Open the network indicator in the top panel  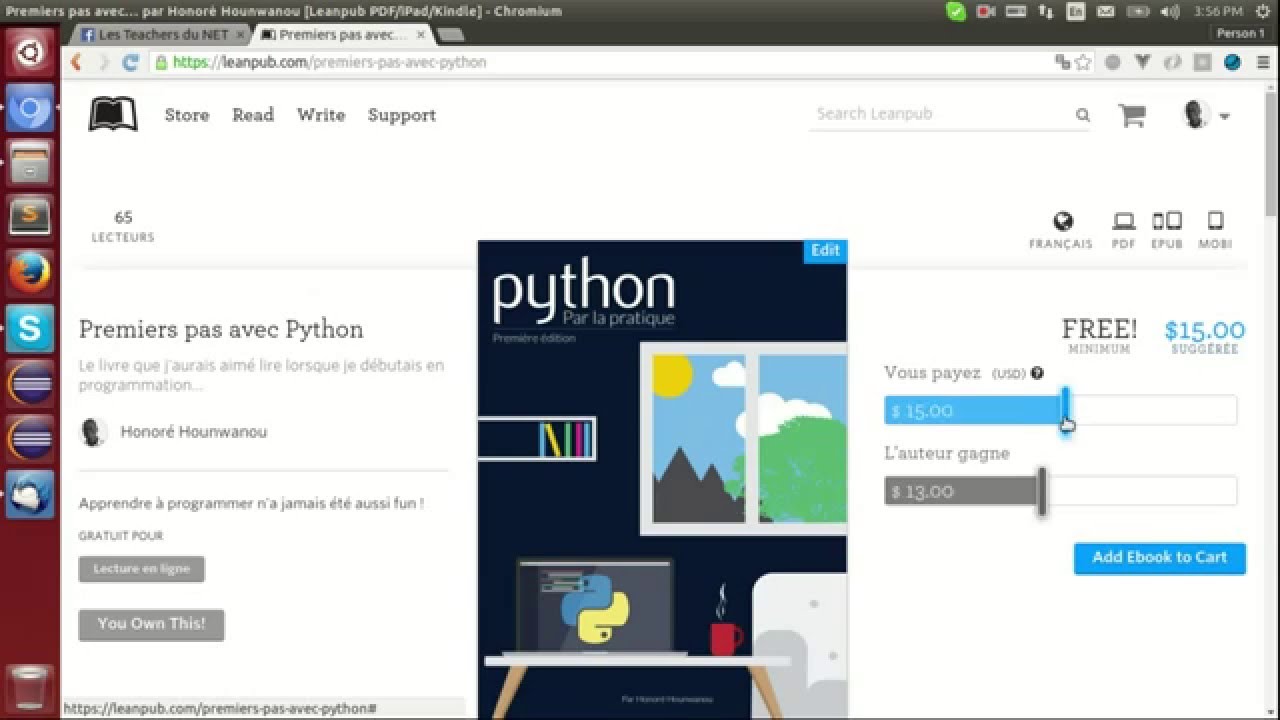(x=1046, y=11)
